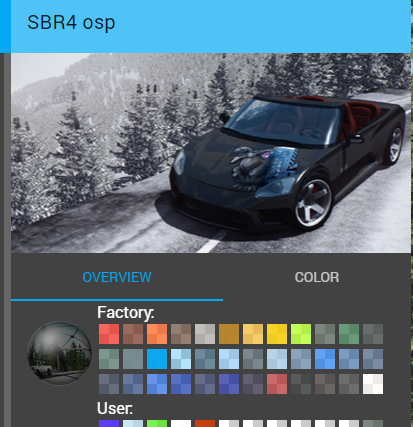Screen dimensions: 413x427
Task: Open the OVERVIEW tab
Action: click(x=117, y=277)
